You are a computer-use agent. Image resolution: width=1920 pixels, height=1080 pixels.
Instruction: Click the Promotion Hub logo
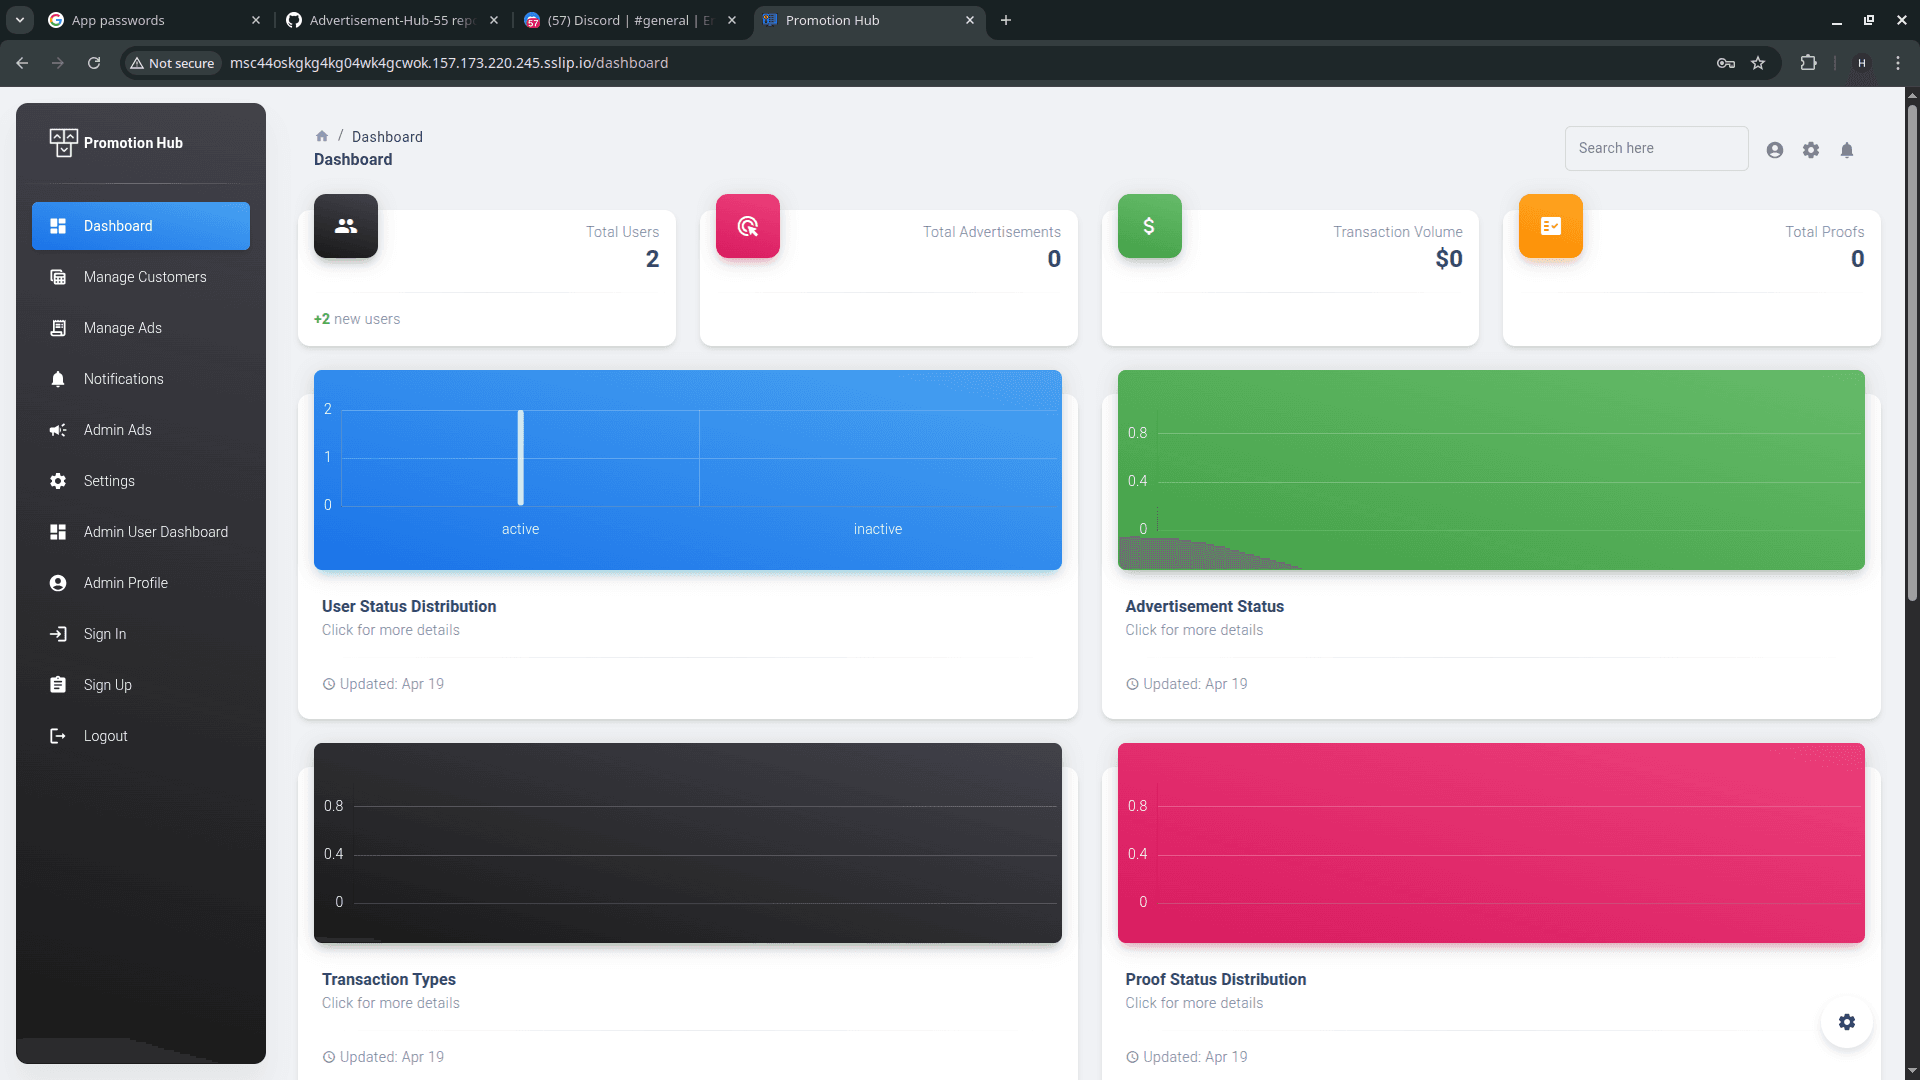[x=117, y=142]
